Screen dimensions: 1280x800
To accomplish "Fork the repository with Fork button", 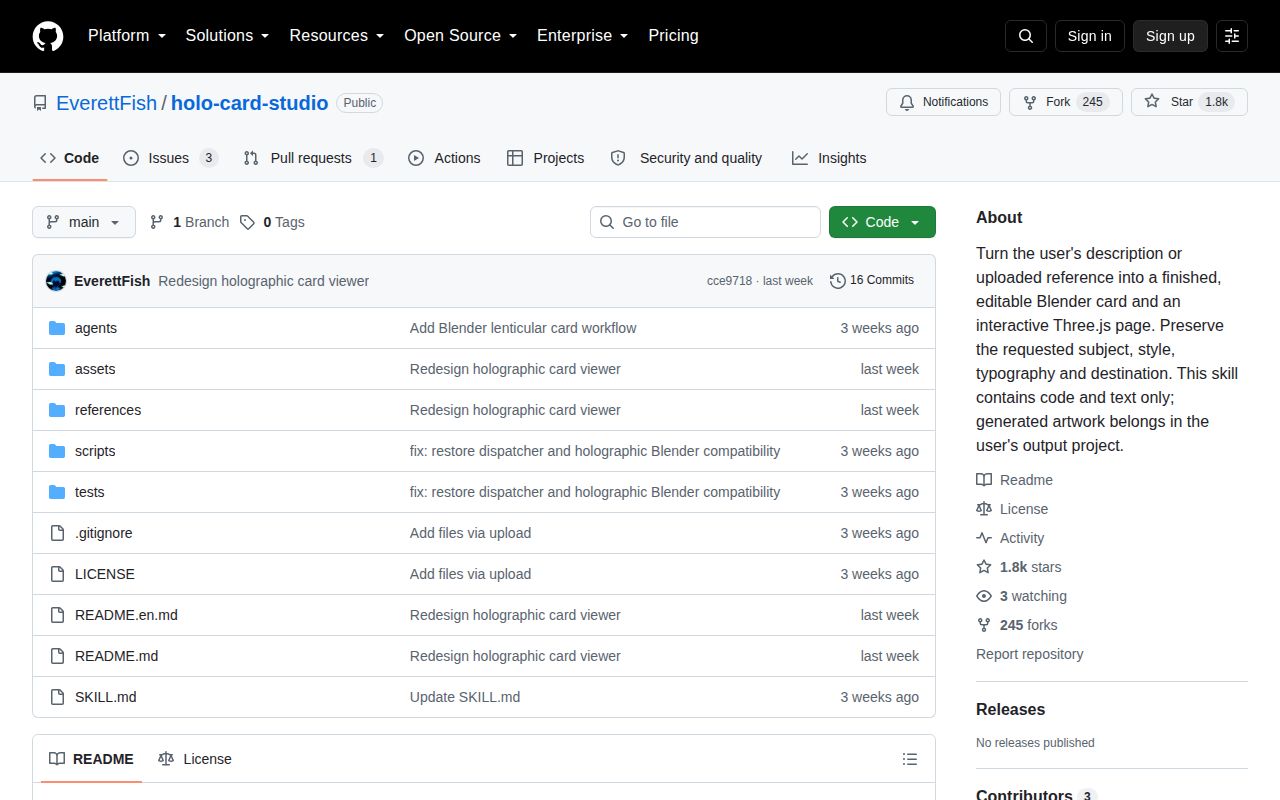I will (x=1066, y=102).
